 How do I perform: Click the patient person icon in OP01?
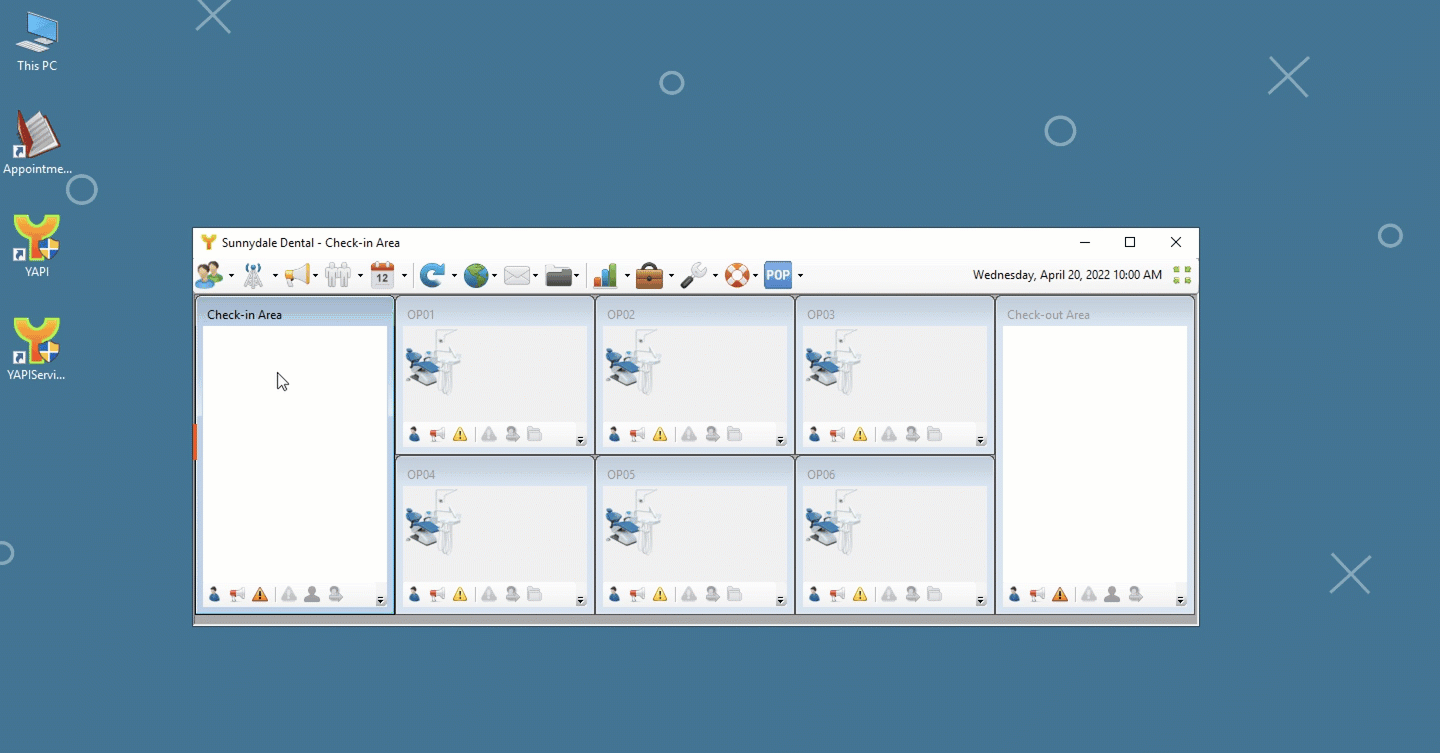click(414, 434)
